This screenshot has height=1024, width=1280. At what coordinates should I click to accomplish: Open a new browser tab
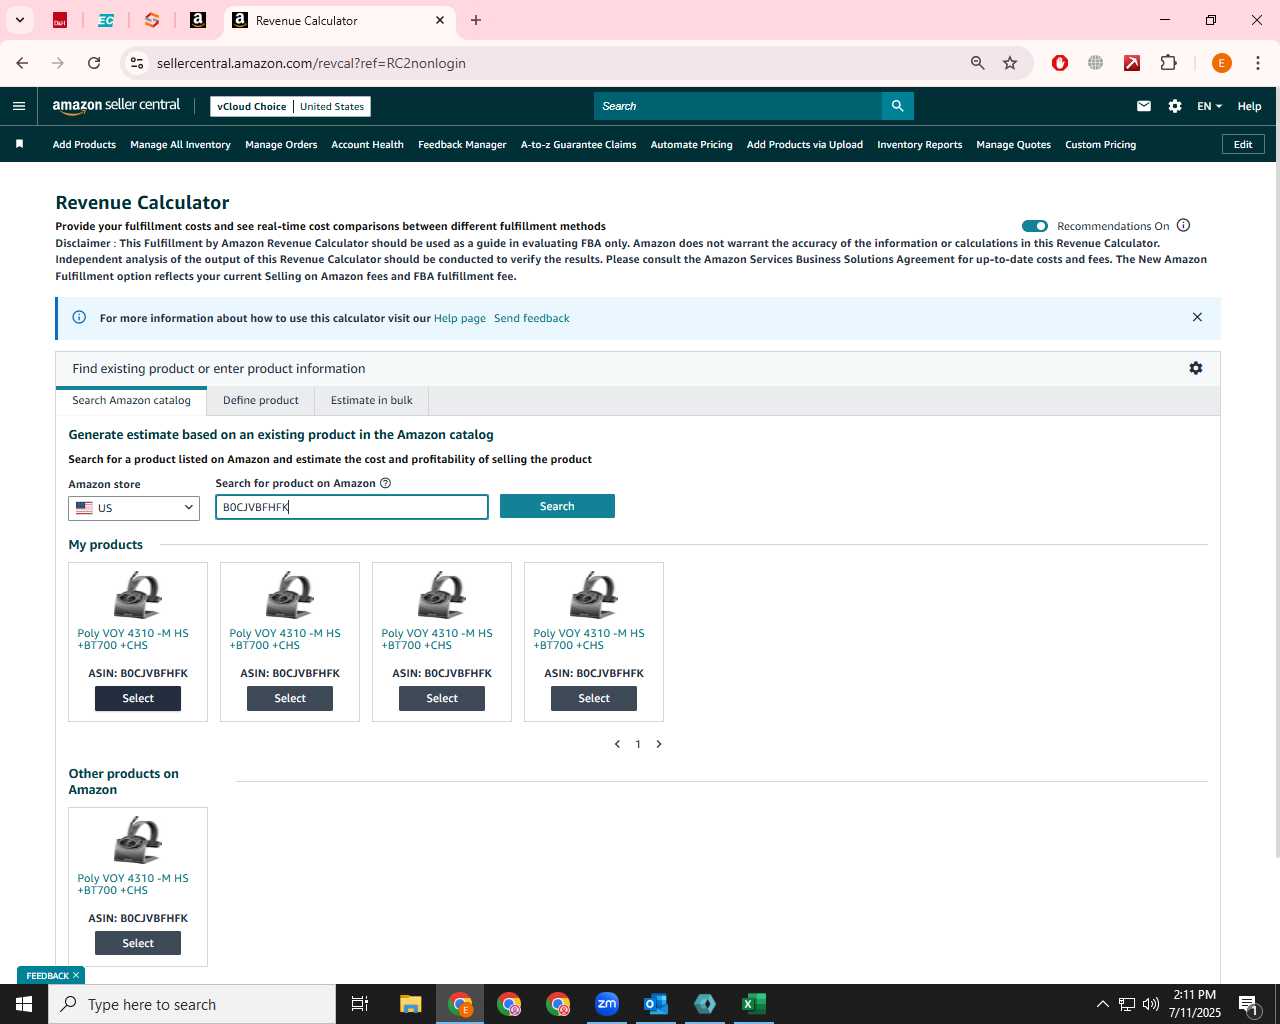click(476, 20)
